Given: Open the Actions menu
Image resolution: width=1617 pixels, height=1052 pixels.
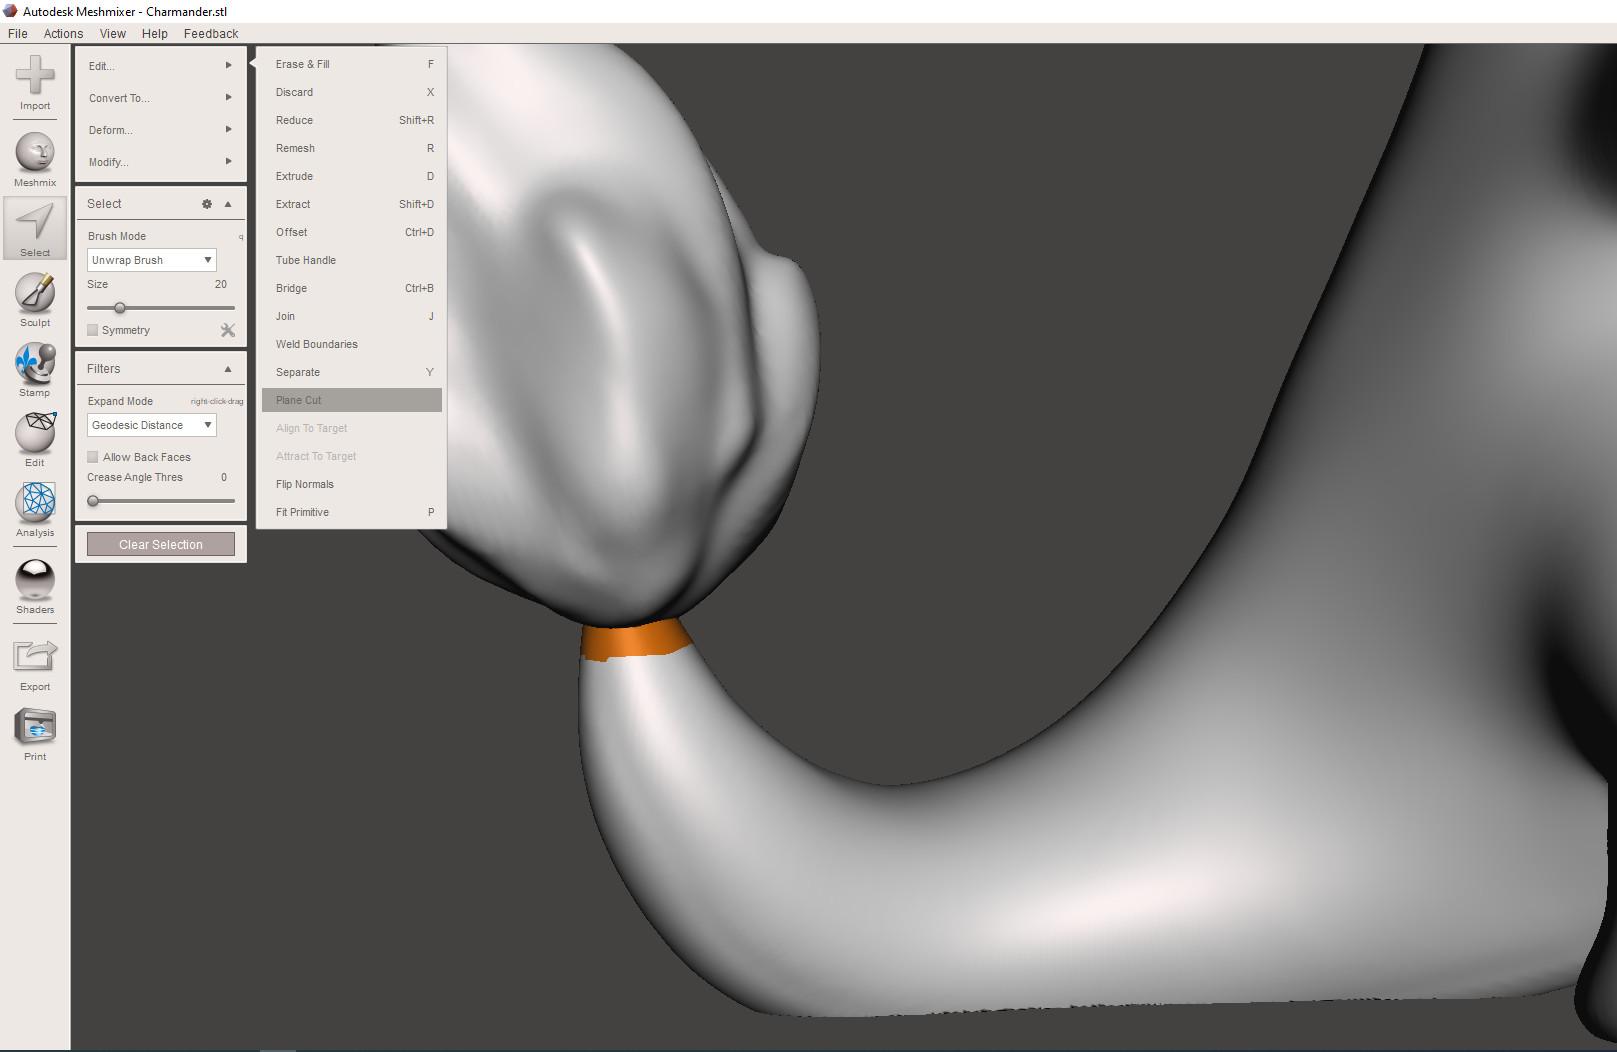Looking at the screenshot, I should 63,33.
